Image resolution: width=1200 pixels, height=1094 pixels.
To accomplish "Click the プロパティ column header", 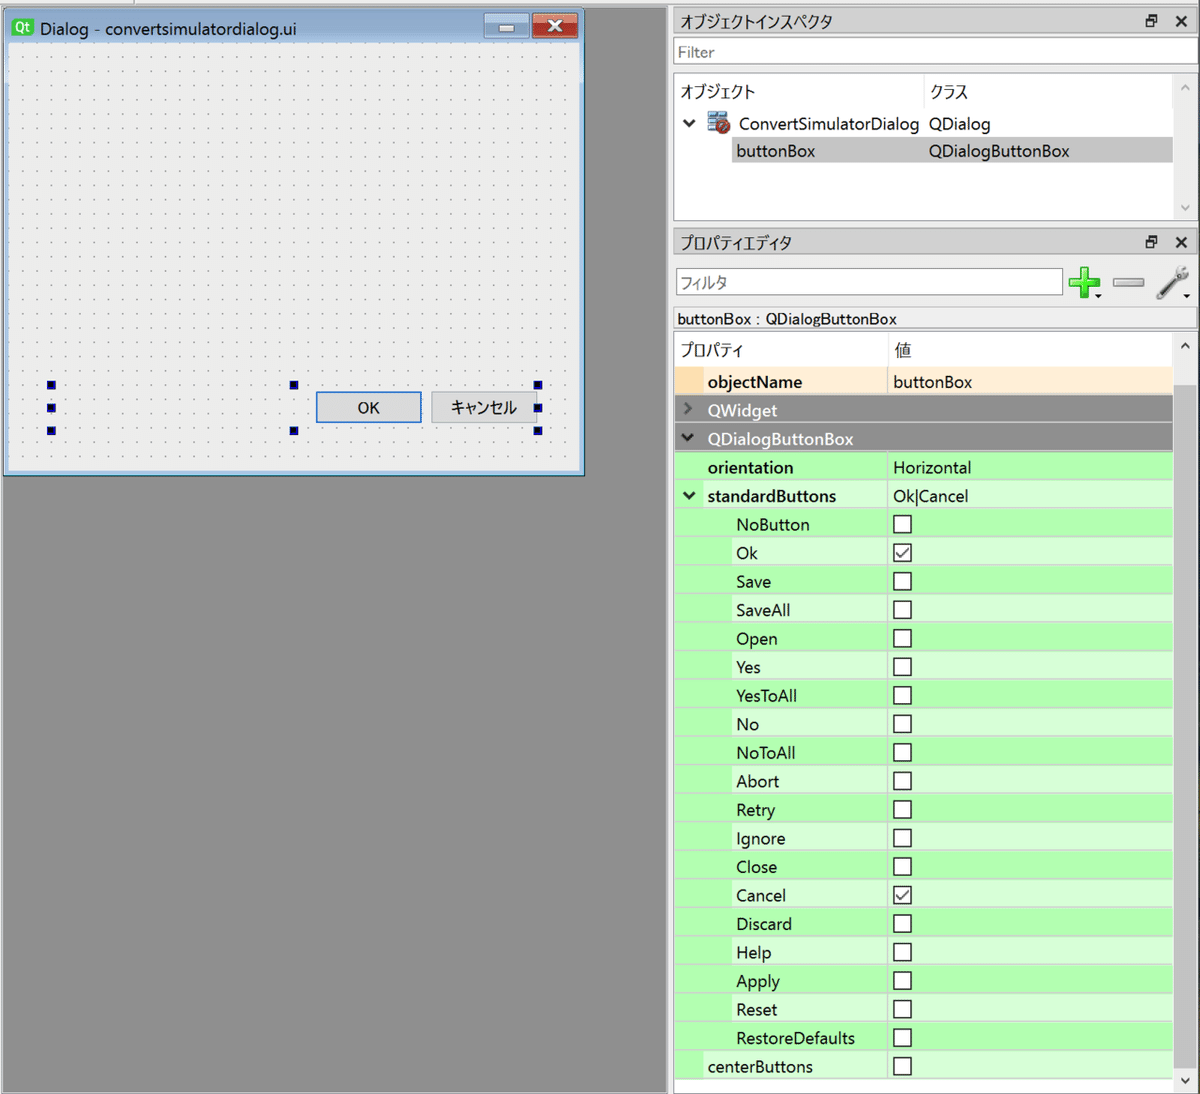I will tap(781, 350).
